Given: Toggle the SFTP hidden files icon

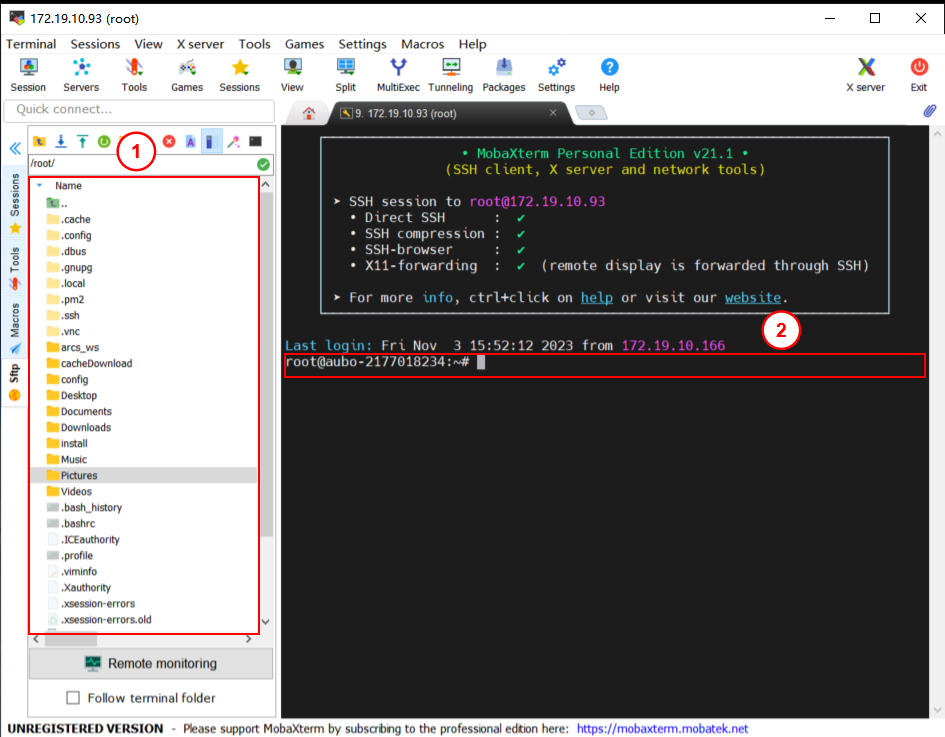Looking at the screenshot, I should click(211, 142).
